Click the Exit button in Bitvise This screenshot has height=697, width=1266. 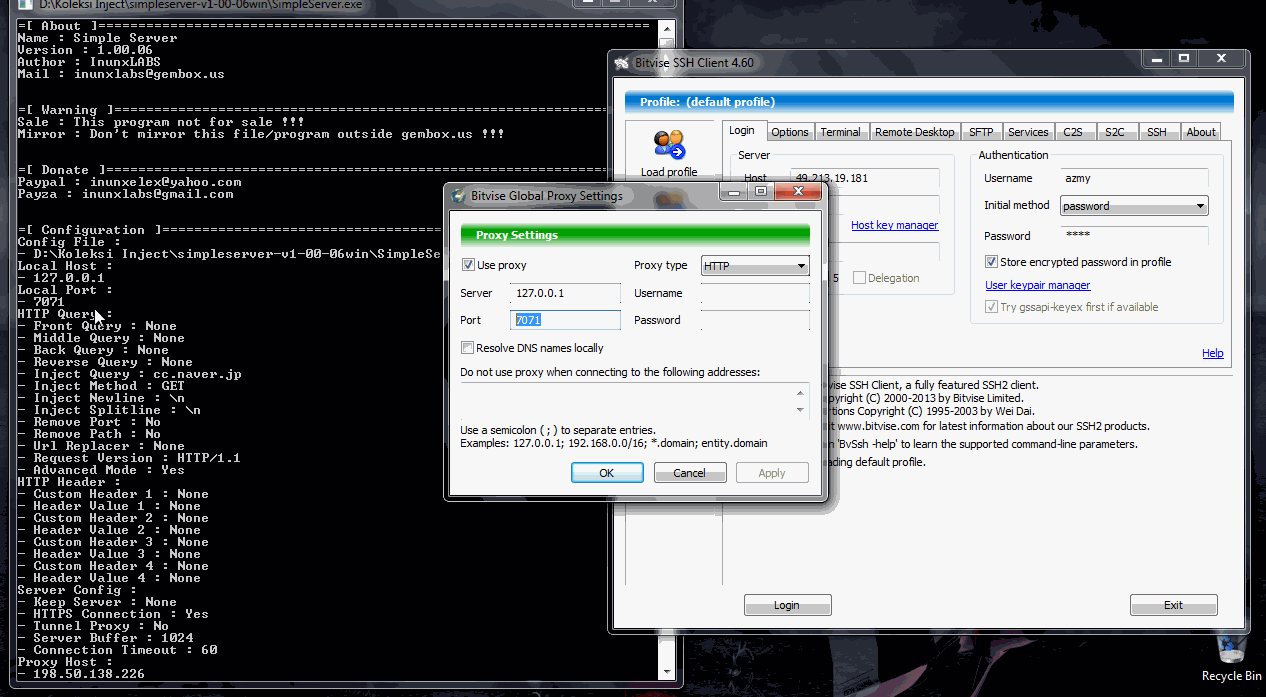click(x=1174, y=605)
